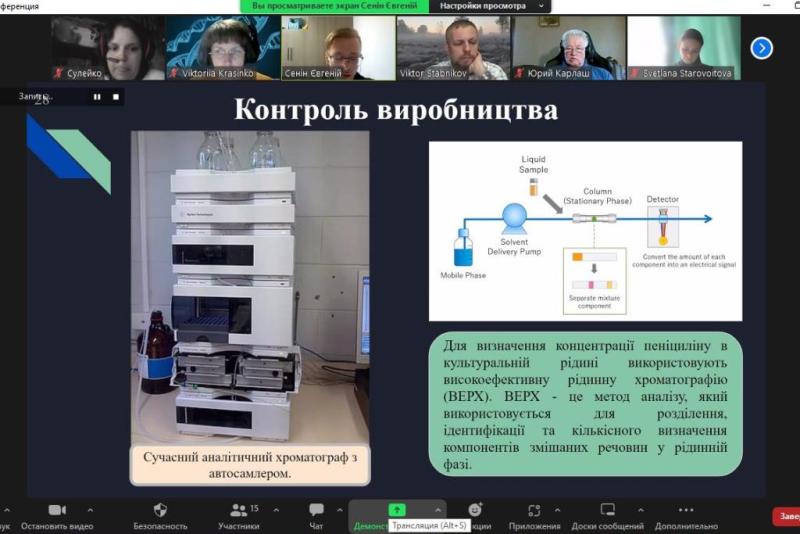Open the Chat panel
The height and width of the screenshot is (534, 800).
pos(316,516)
